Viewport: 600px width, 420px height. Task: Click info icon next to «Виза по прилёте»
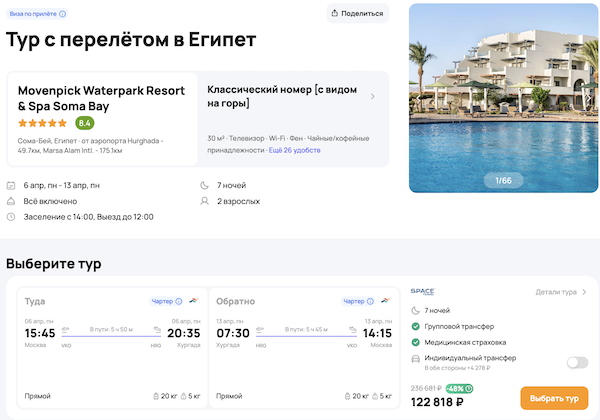tap(63, 14)
